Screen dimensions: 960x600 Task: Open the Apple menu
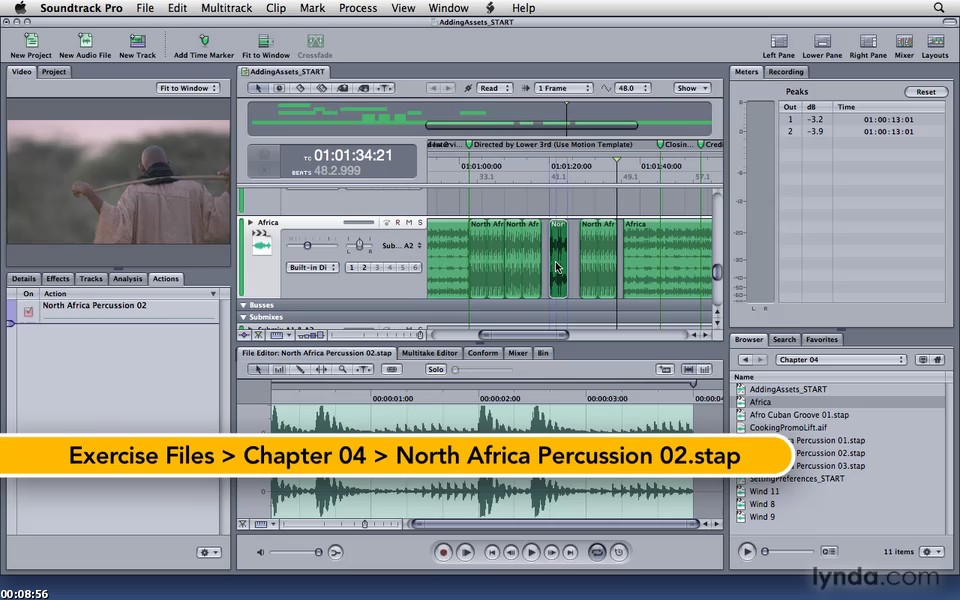(20, 7)
